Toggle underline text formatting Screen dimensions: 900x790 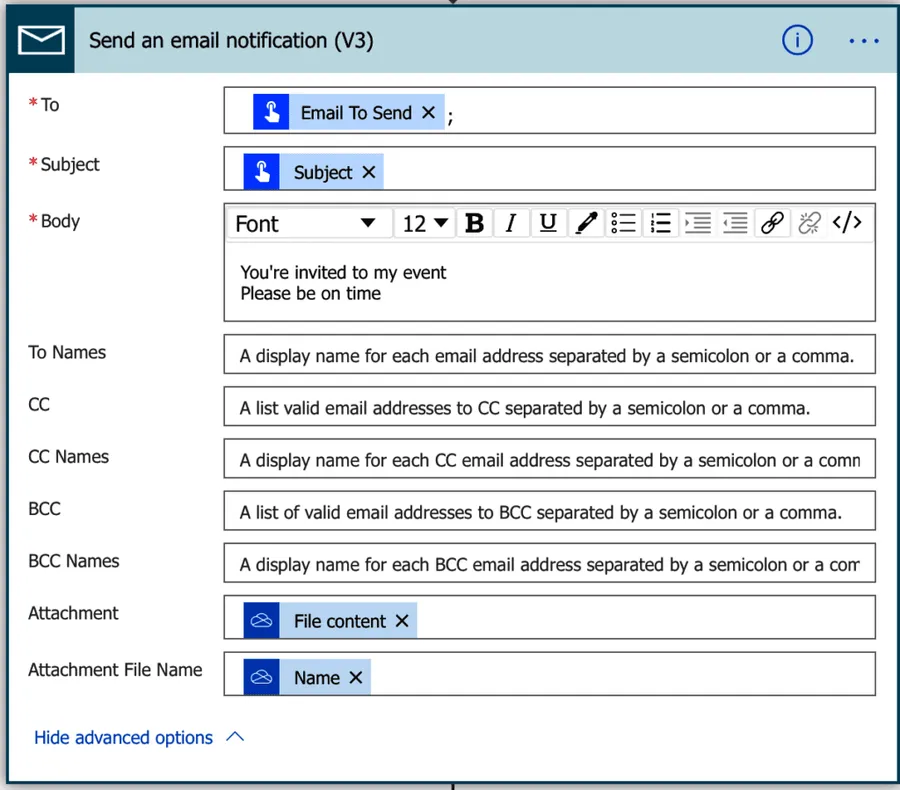(x=548, y=223)
